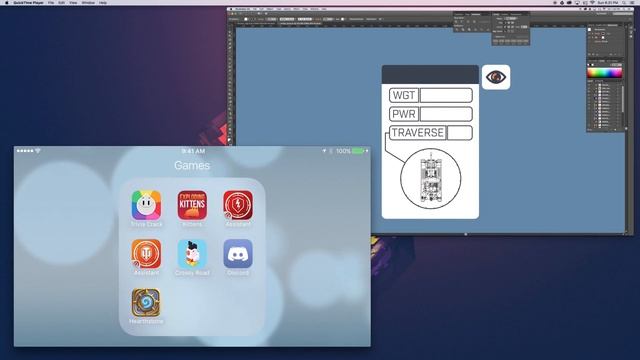
Task: Open the Effect menu in Illustrator
Action: [x=296, y=9]
